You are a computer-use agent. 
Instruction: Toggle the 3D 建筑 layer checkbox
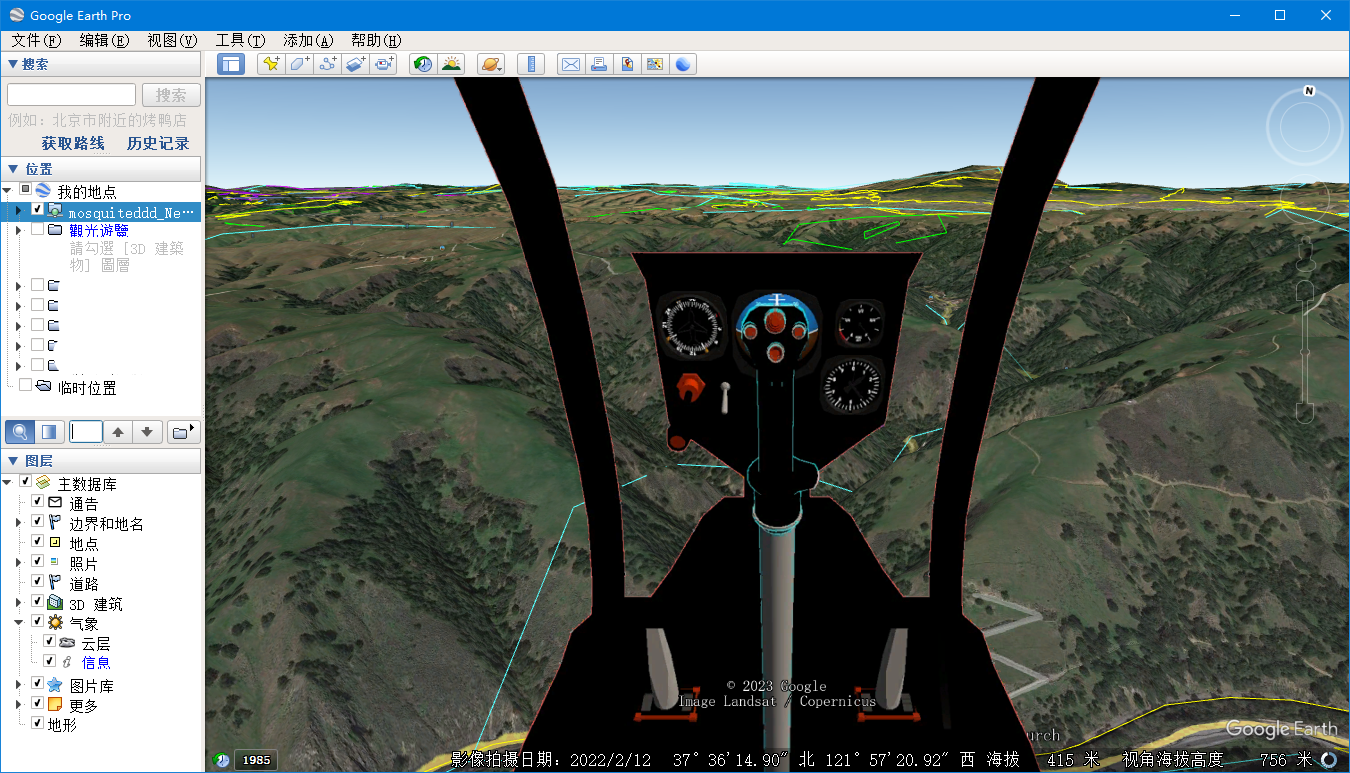click(x=38, y=602)
